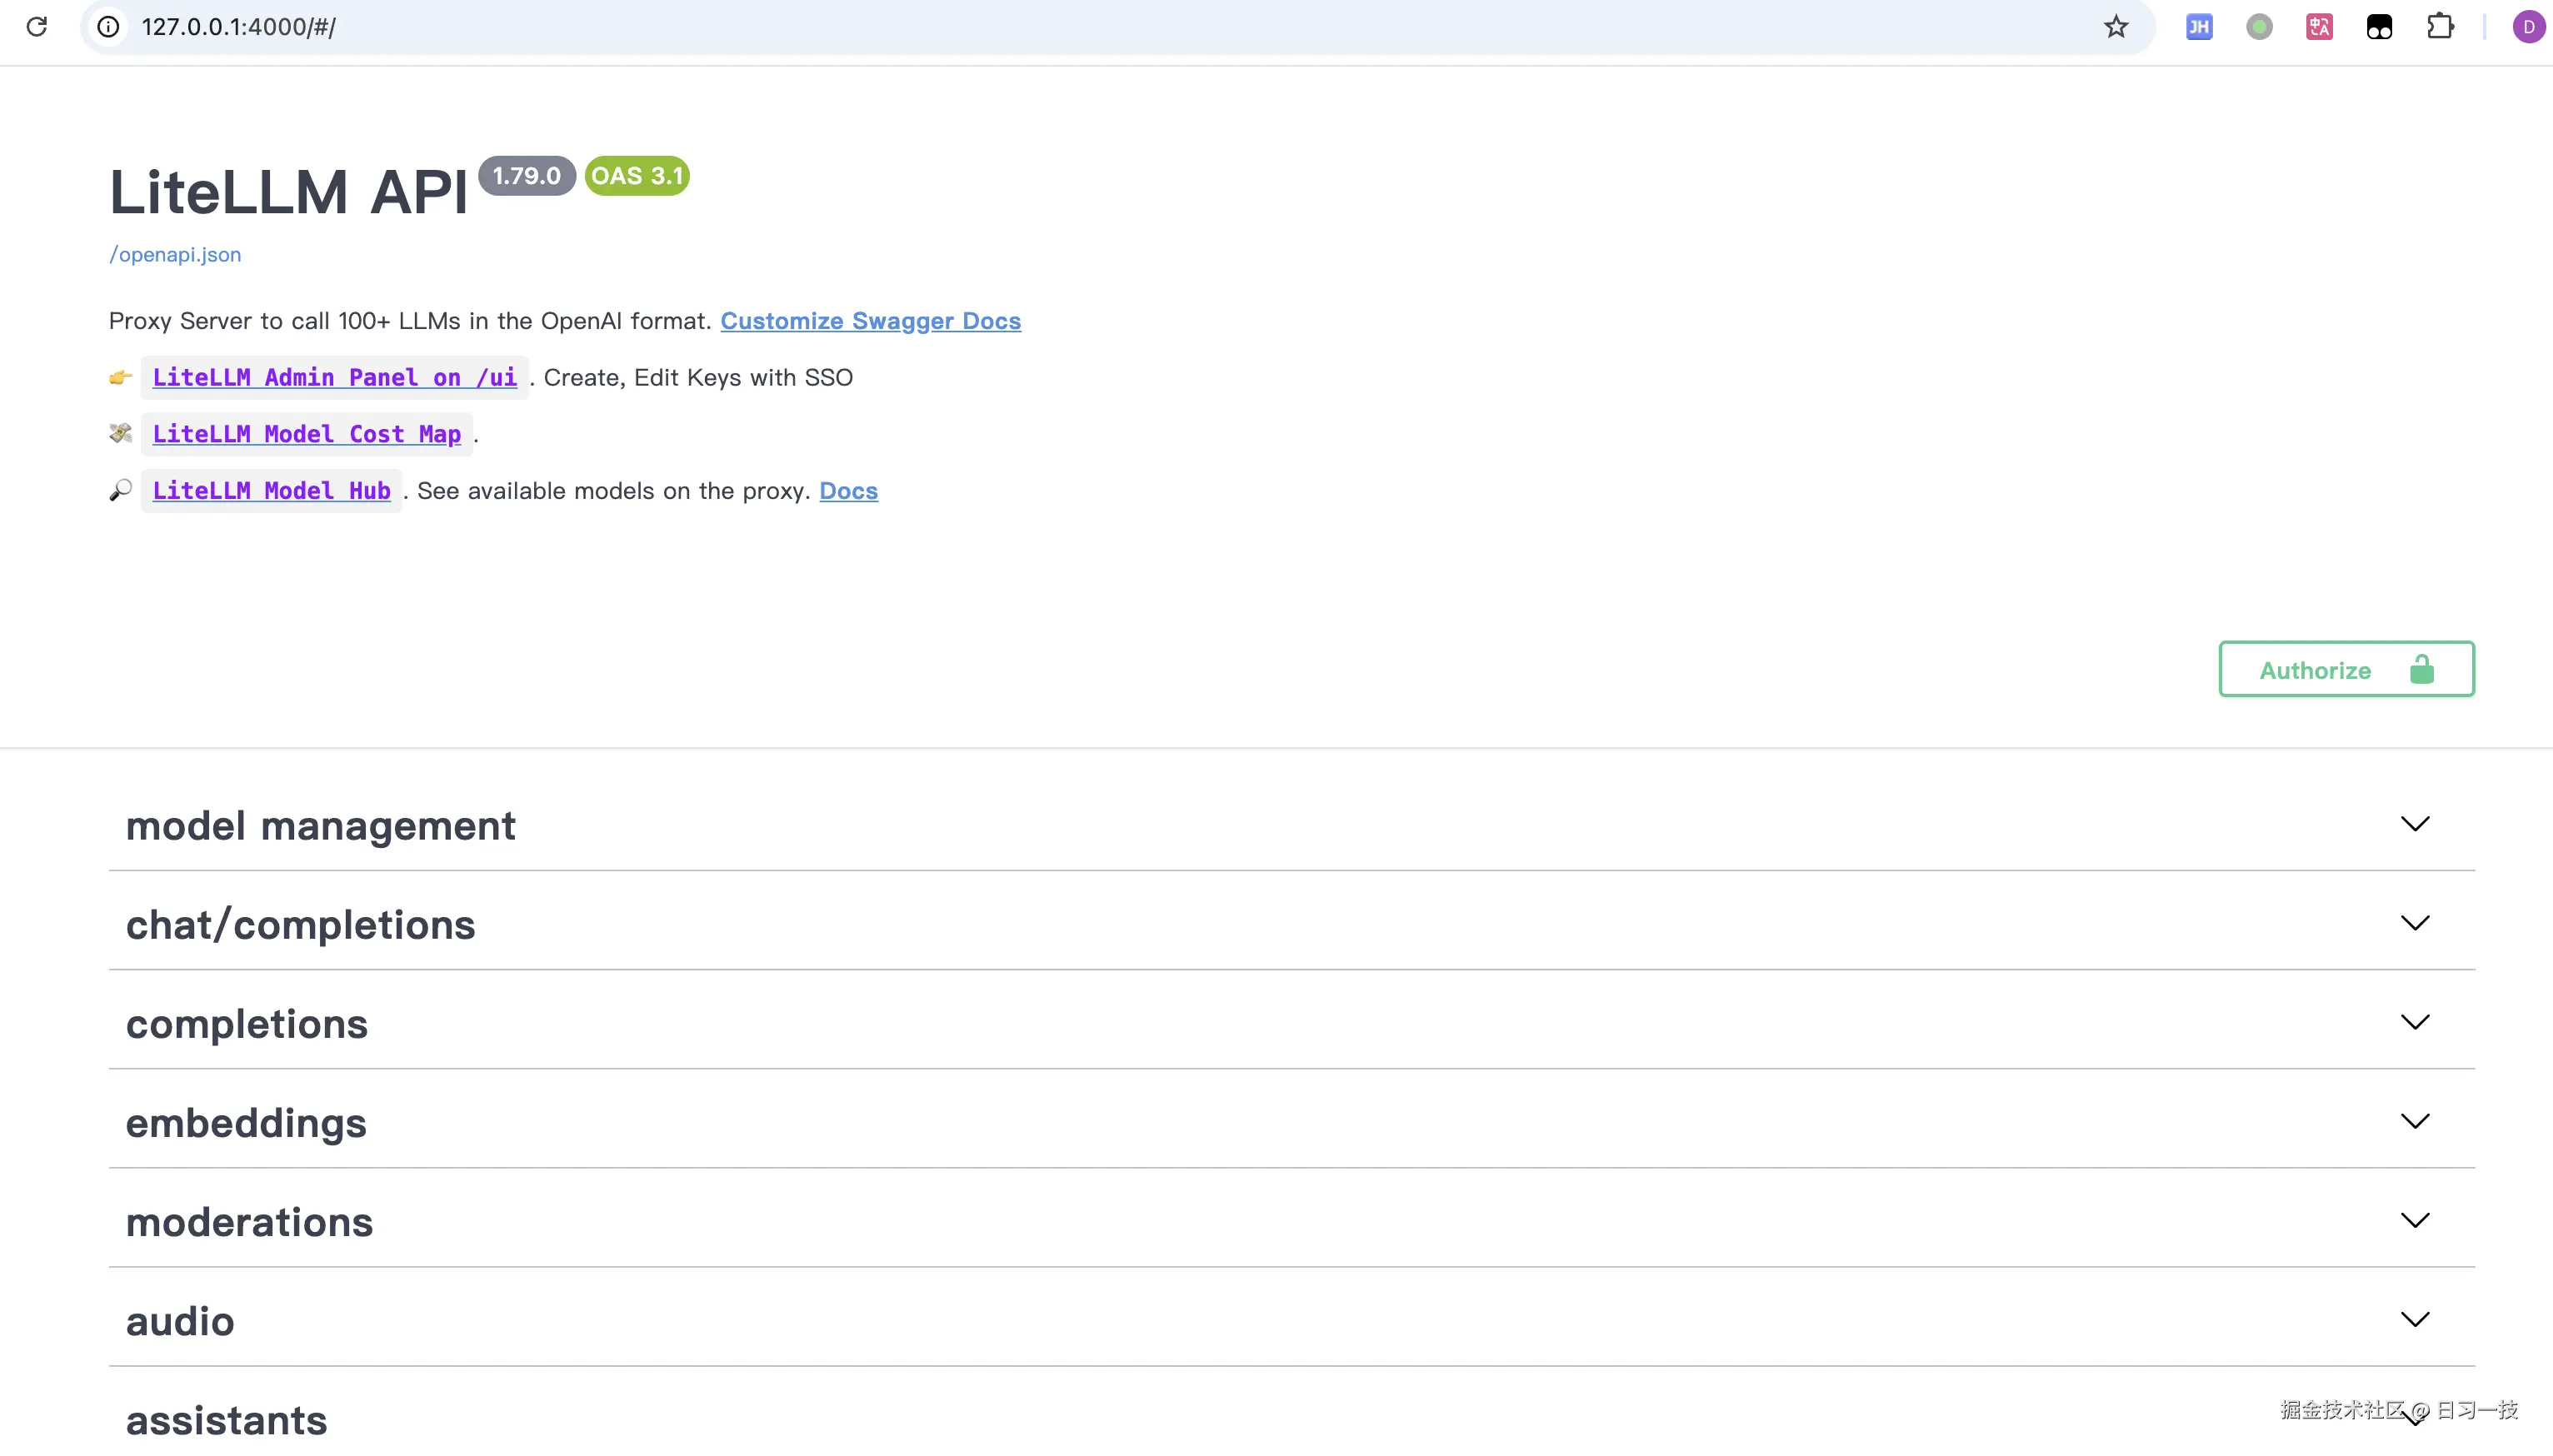Open the extensions puzzle-piece menu
The image size is (2553, 1456).
click(x=2440, y=27)
